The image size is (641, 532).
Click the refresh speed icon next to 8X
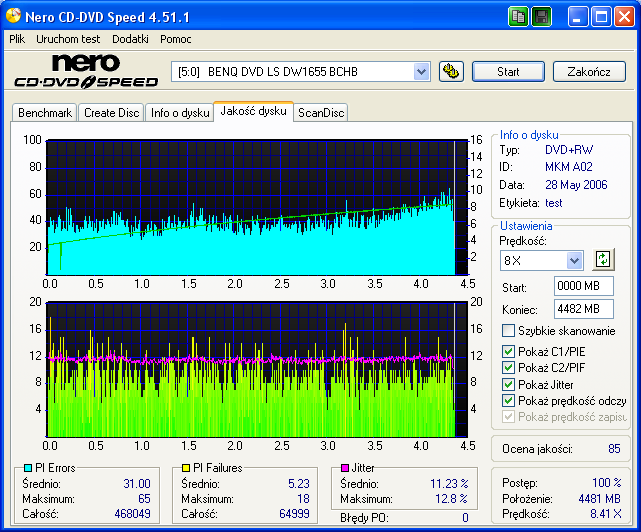[603, 259]
